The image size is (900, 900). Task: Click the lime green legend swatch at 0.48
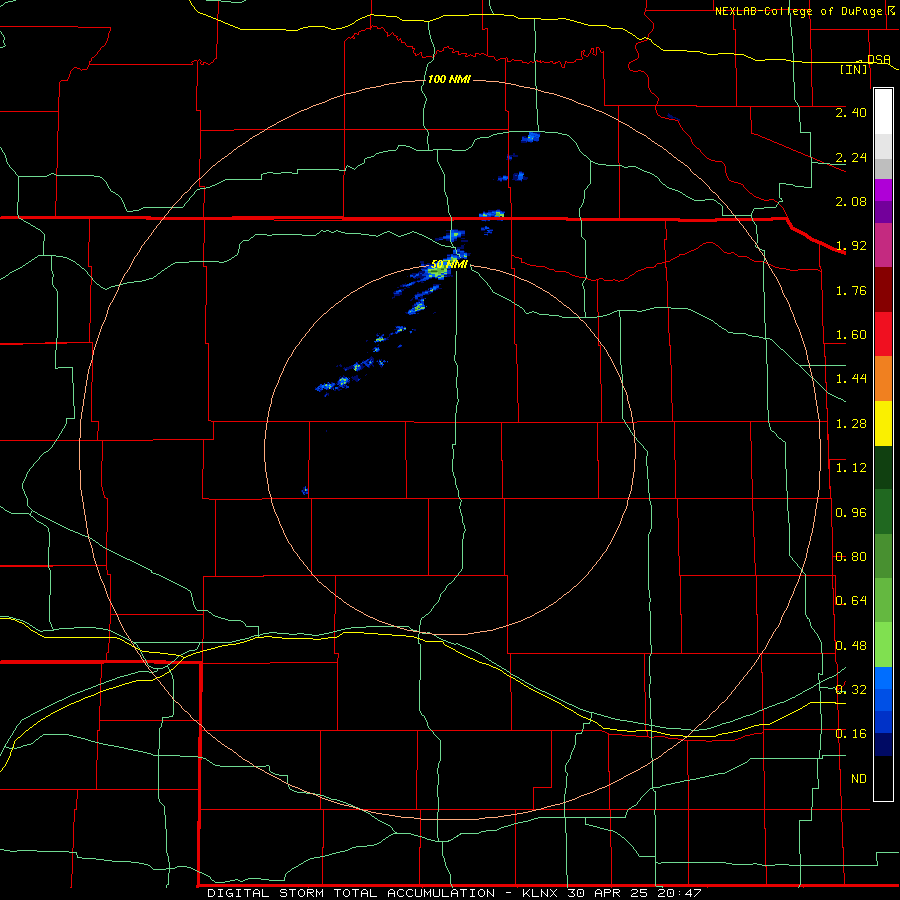(x=883, y=645)
